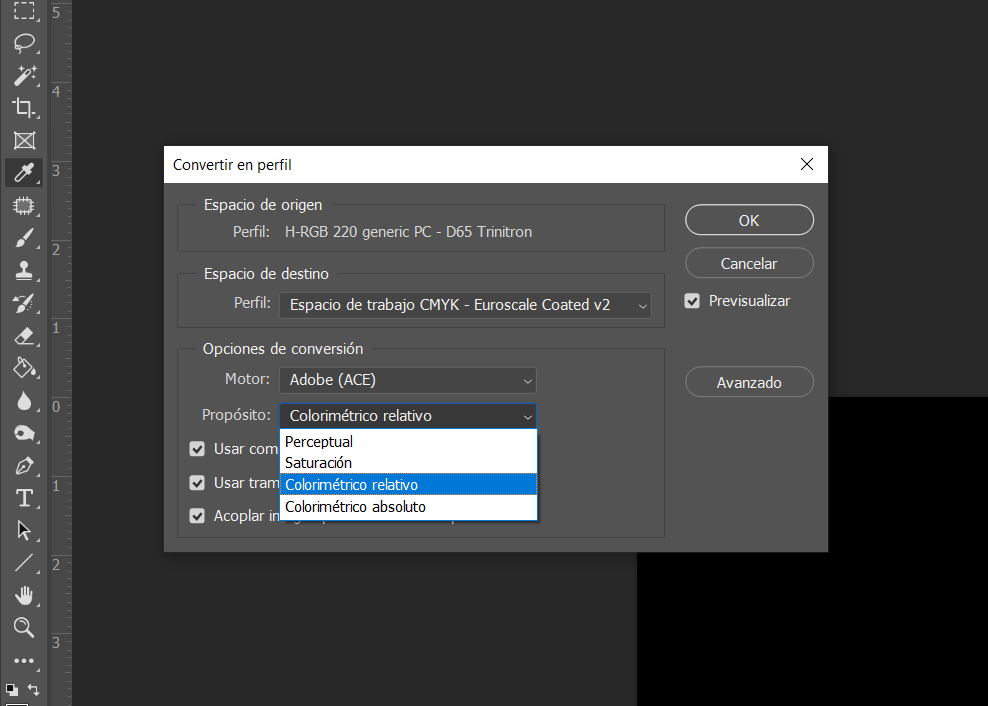Image resolution: width=988 pixels, height=706 pixels.
Task: Toggle the Previsualizar checkbox
Action: [x=692, y=301]
